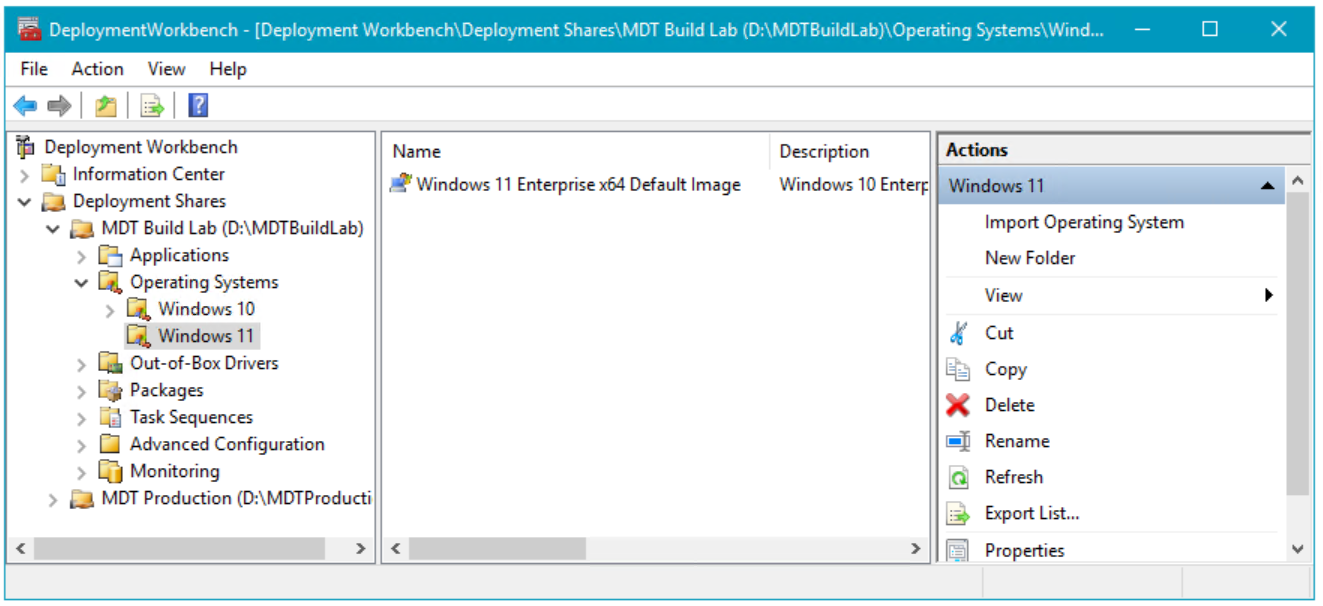Click the red X Delete icon
This screenshot has width=1323, height=606.
(x=958, y=405)
